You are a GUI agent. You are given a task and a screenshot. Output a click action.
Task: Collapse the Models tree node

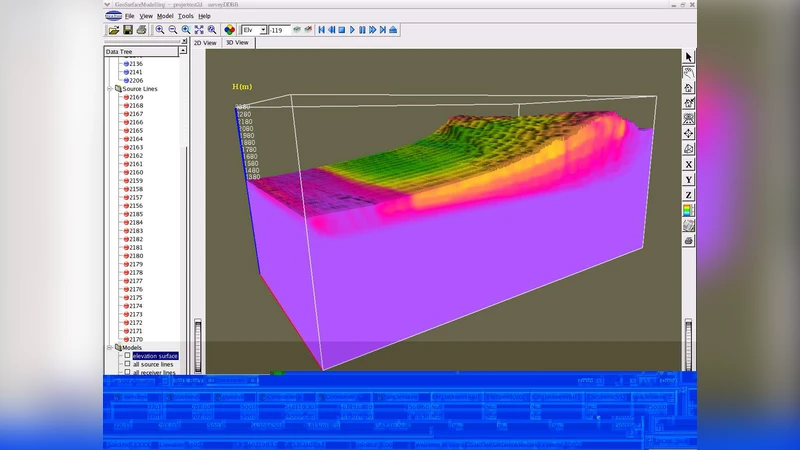click(110, 348)
